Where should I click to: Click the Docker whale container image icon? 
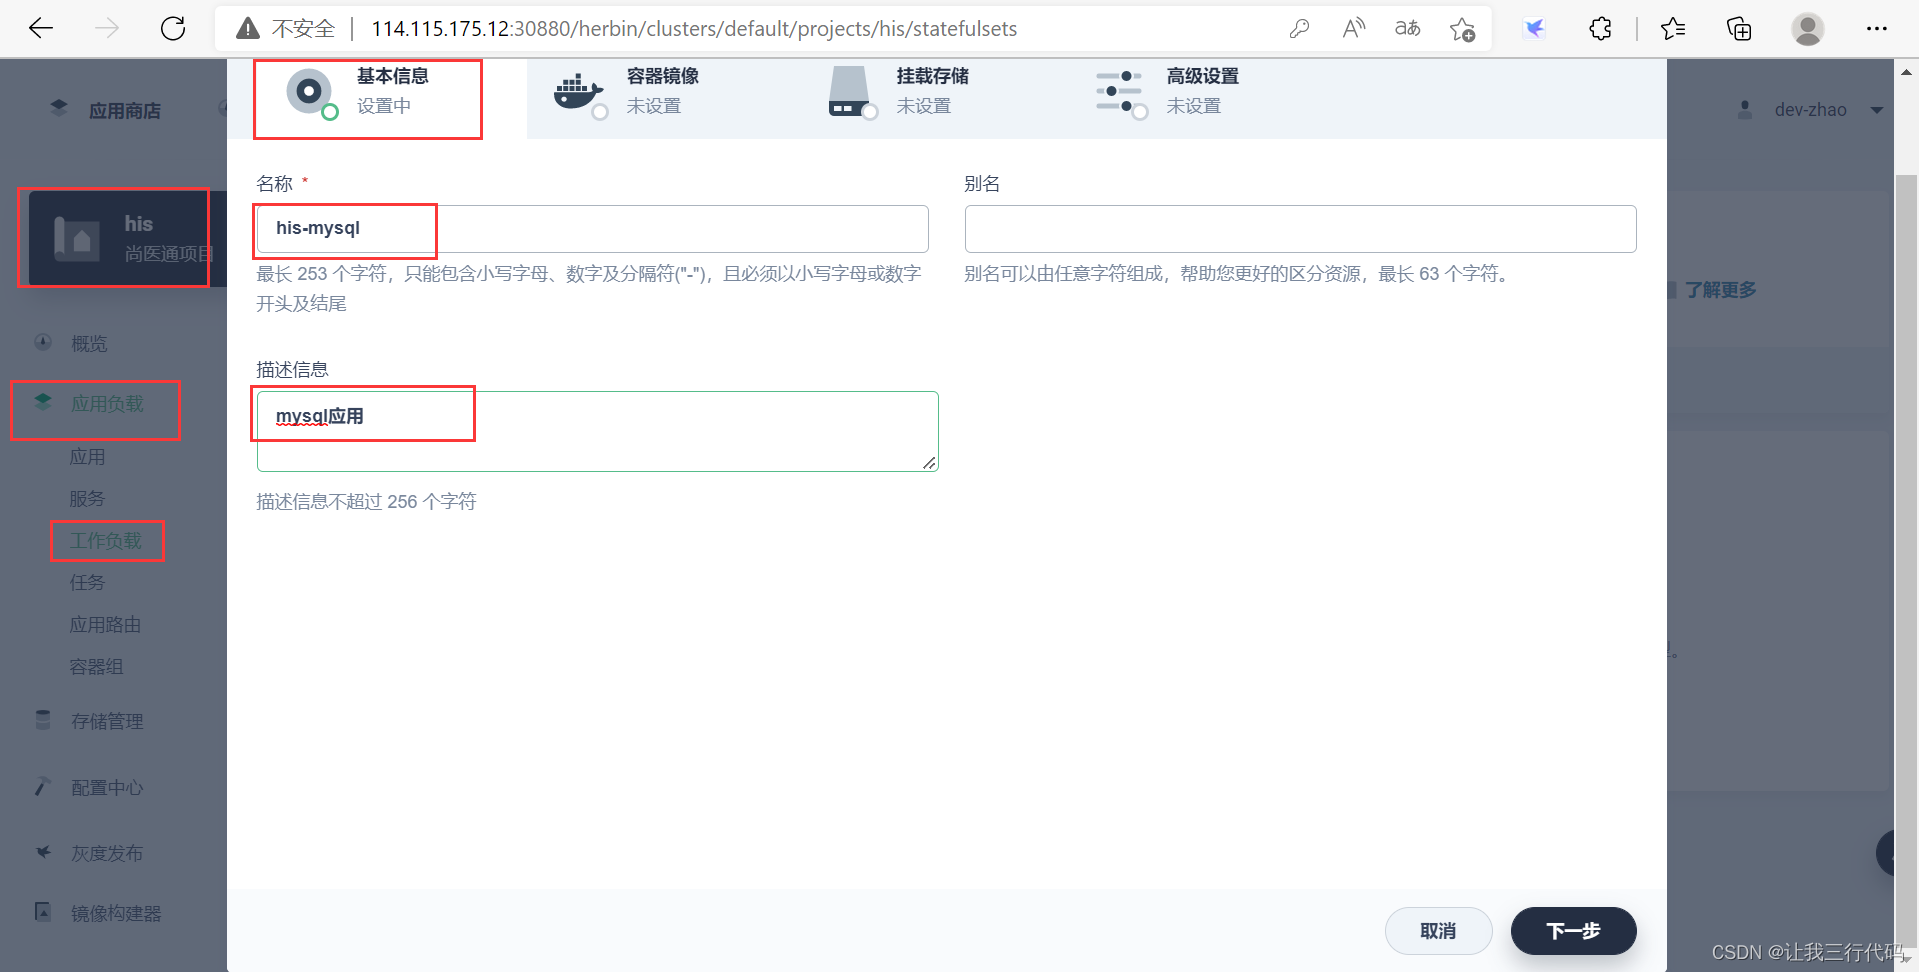click(x=578, y=93)
